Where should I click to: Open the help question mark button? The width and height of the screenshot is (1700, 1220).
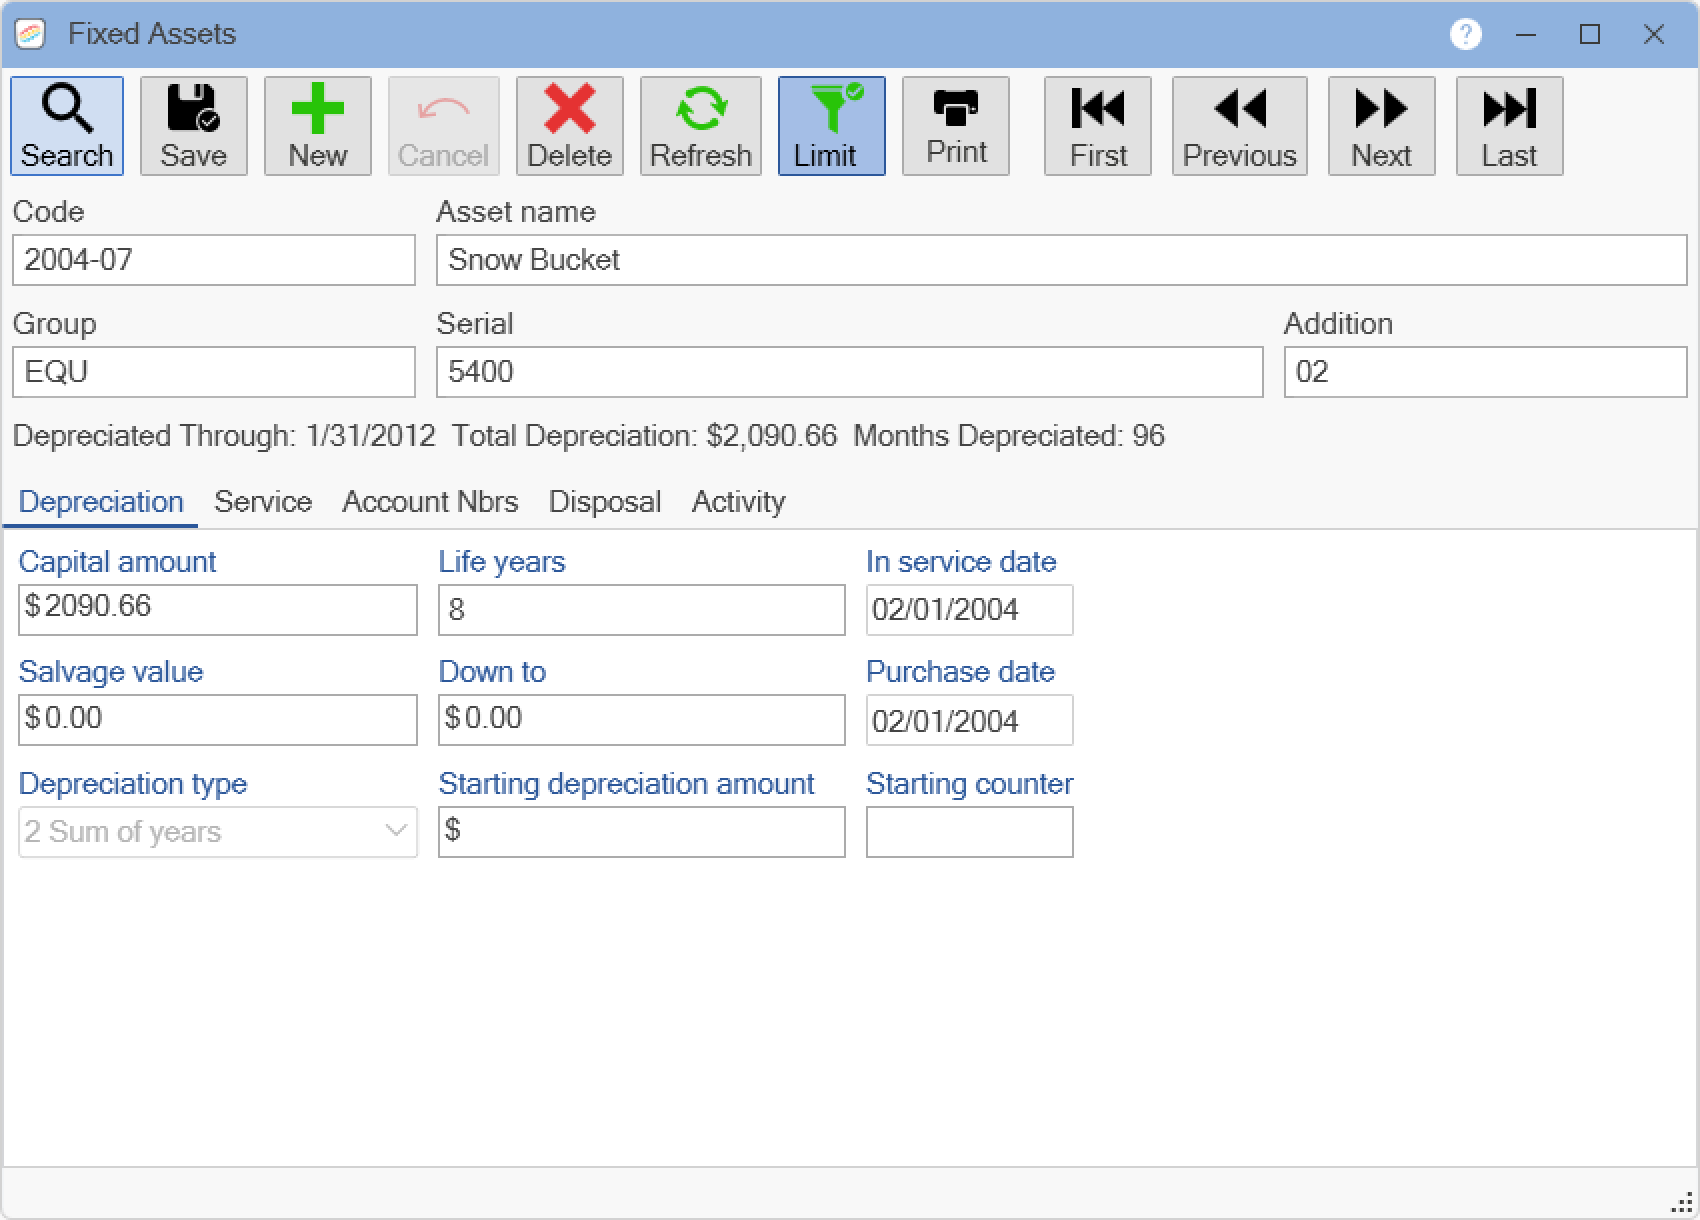tap(1466, 34)
